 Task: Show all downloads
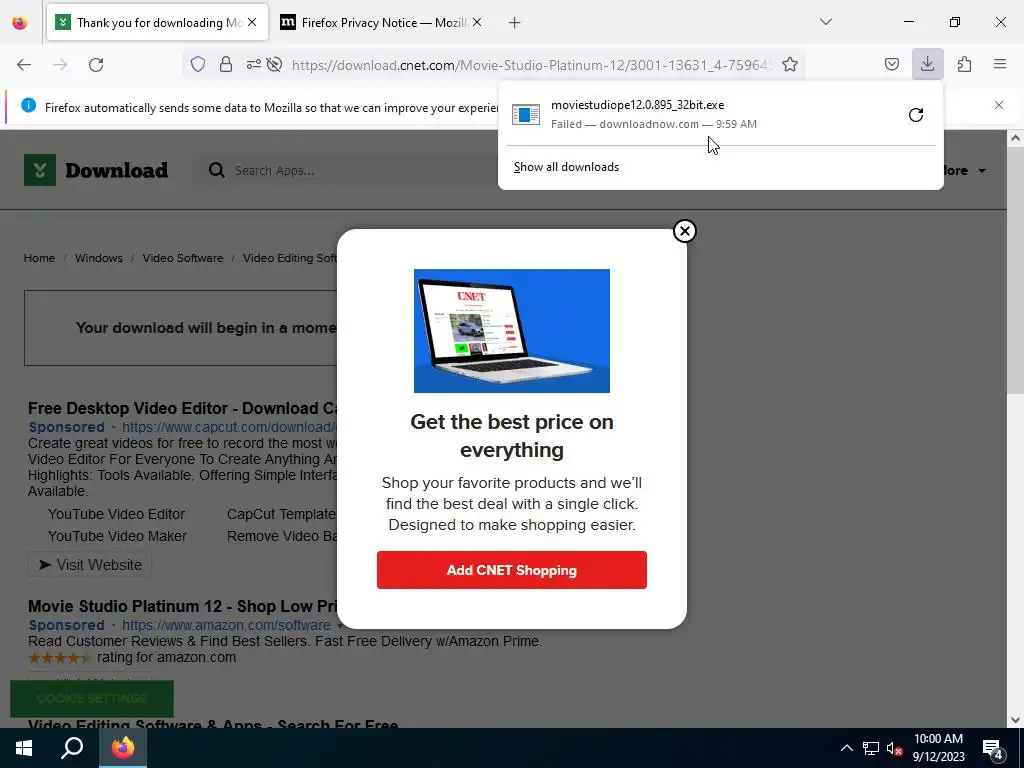point(566,167)
